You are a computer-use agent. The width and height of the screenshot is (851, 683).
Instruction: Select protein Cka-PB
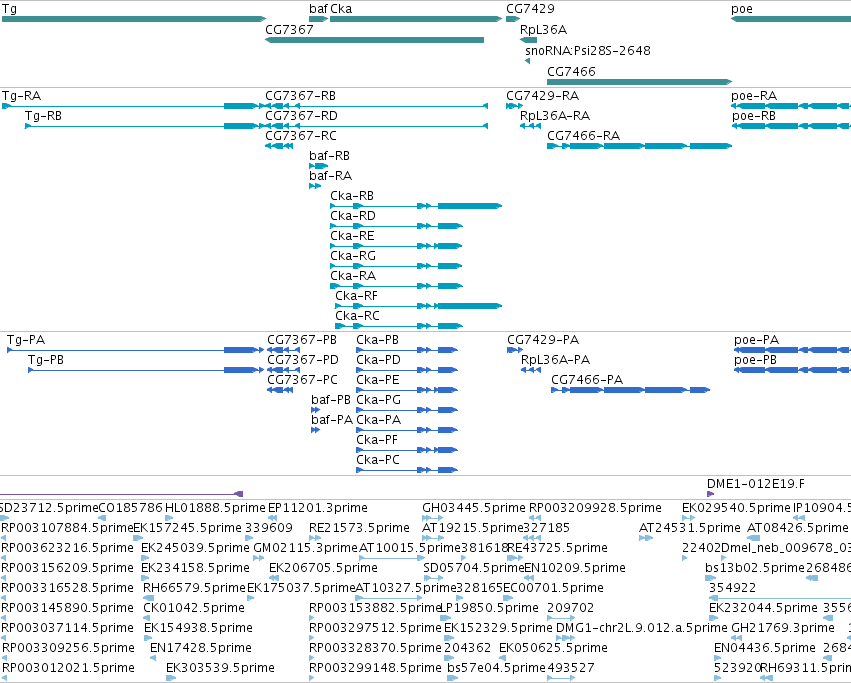click(x=378, y=340)
